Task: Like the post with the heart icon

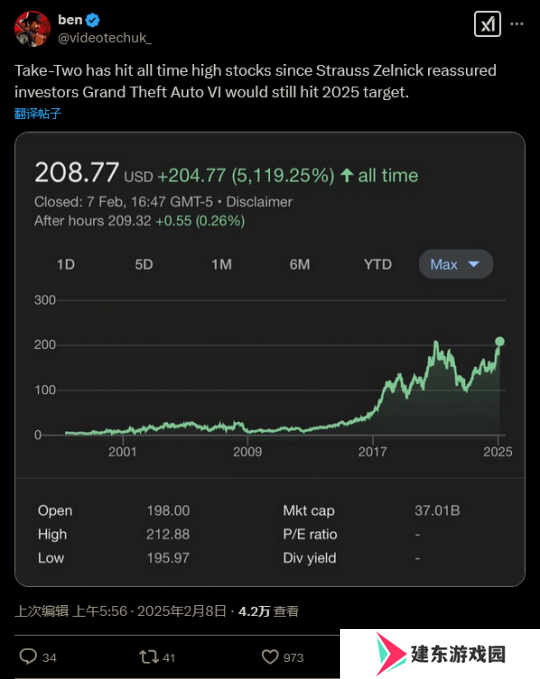Action: pyautogui.click(x=270, y=657)
